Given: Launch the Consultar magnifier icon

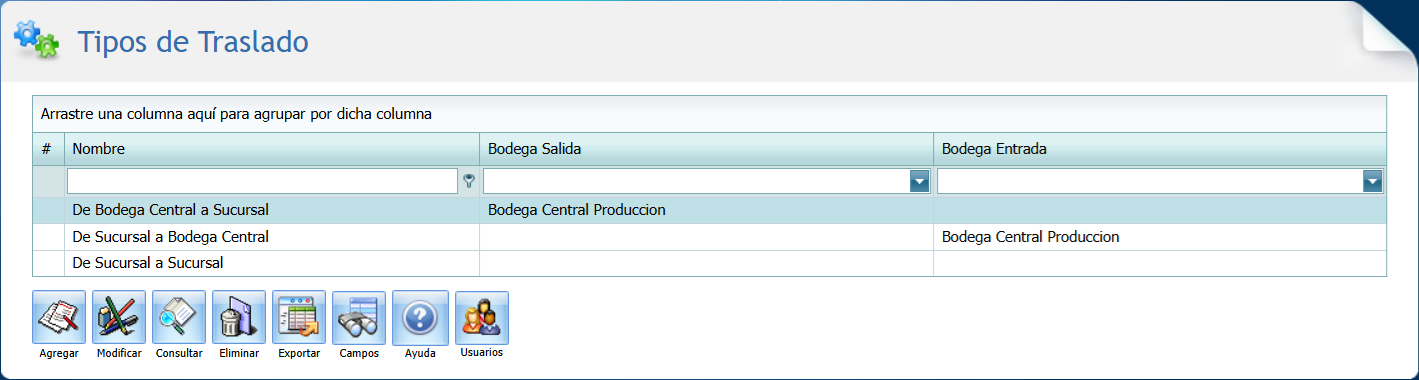Looking at the screenshot, I should (x=179, y=318).
